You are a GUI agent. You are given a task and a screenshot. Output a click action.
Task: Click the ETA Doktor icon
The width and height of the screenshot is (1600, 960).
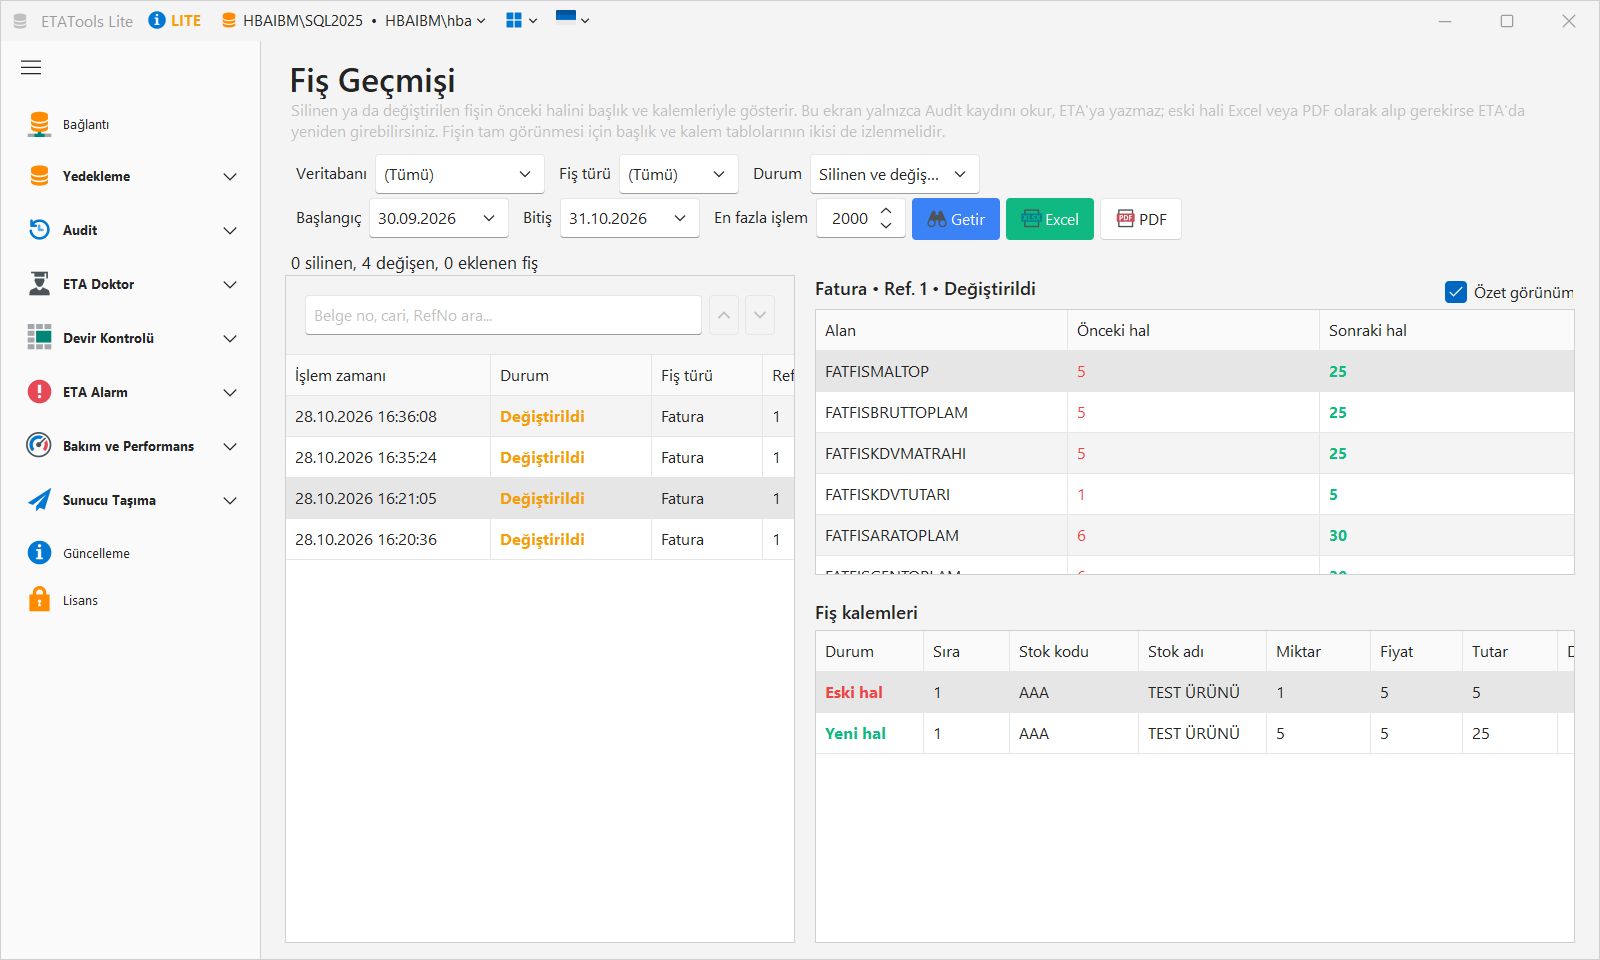39,284
